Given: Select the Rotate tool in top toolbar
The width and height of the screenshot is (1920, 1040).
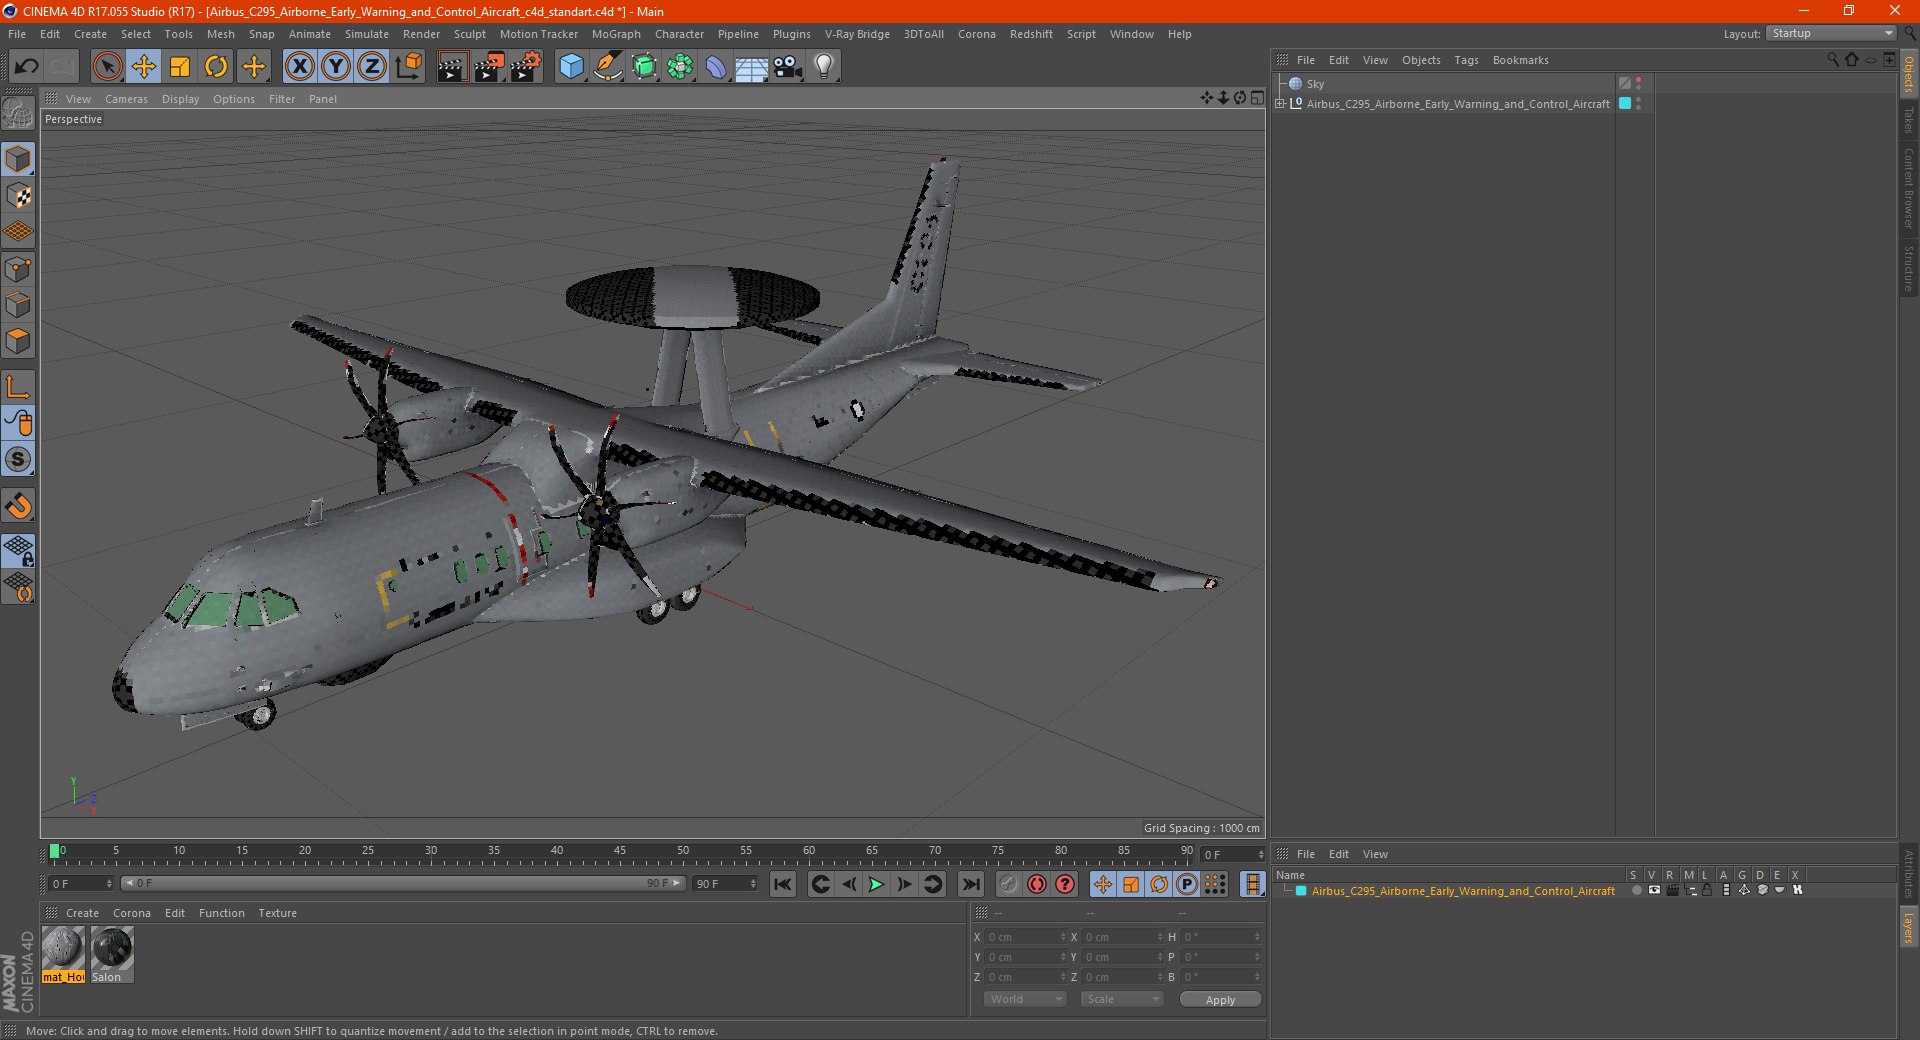Looking at the screenshot, I should click(x=216, y=67).
